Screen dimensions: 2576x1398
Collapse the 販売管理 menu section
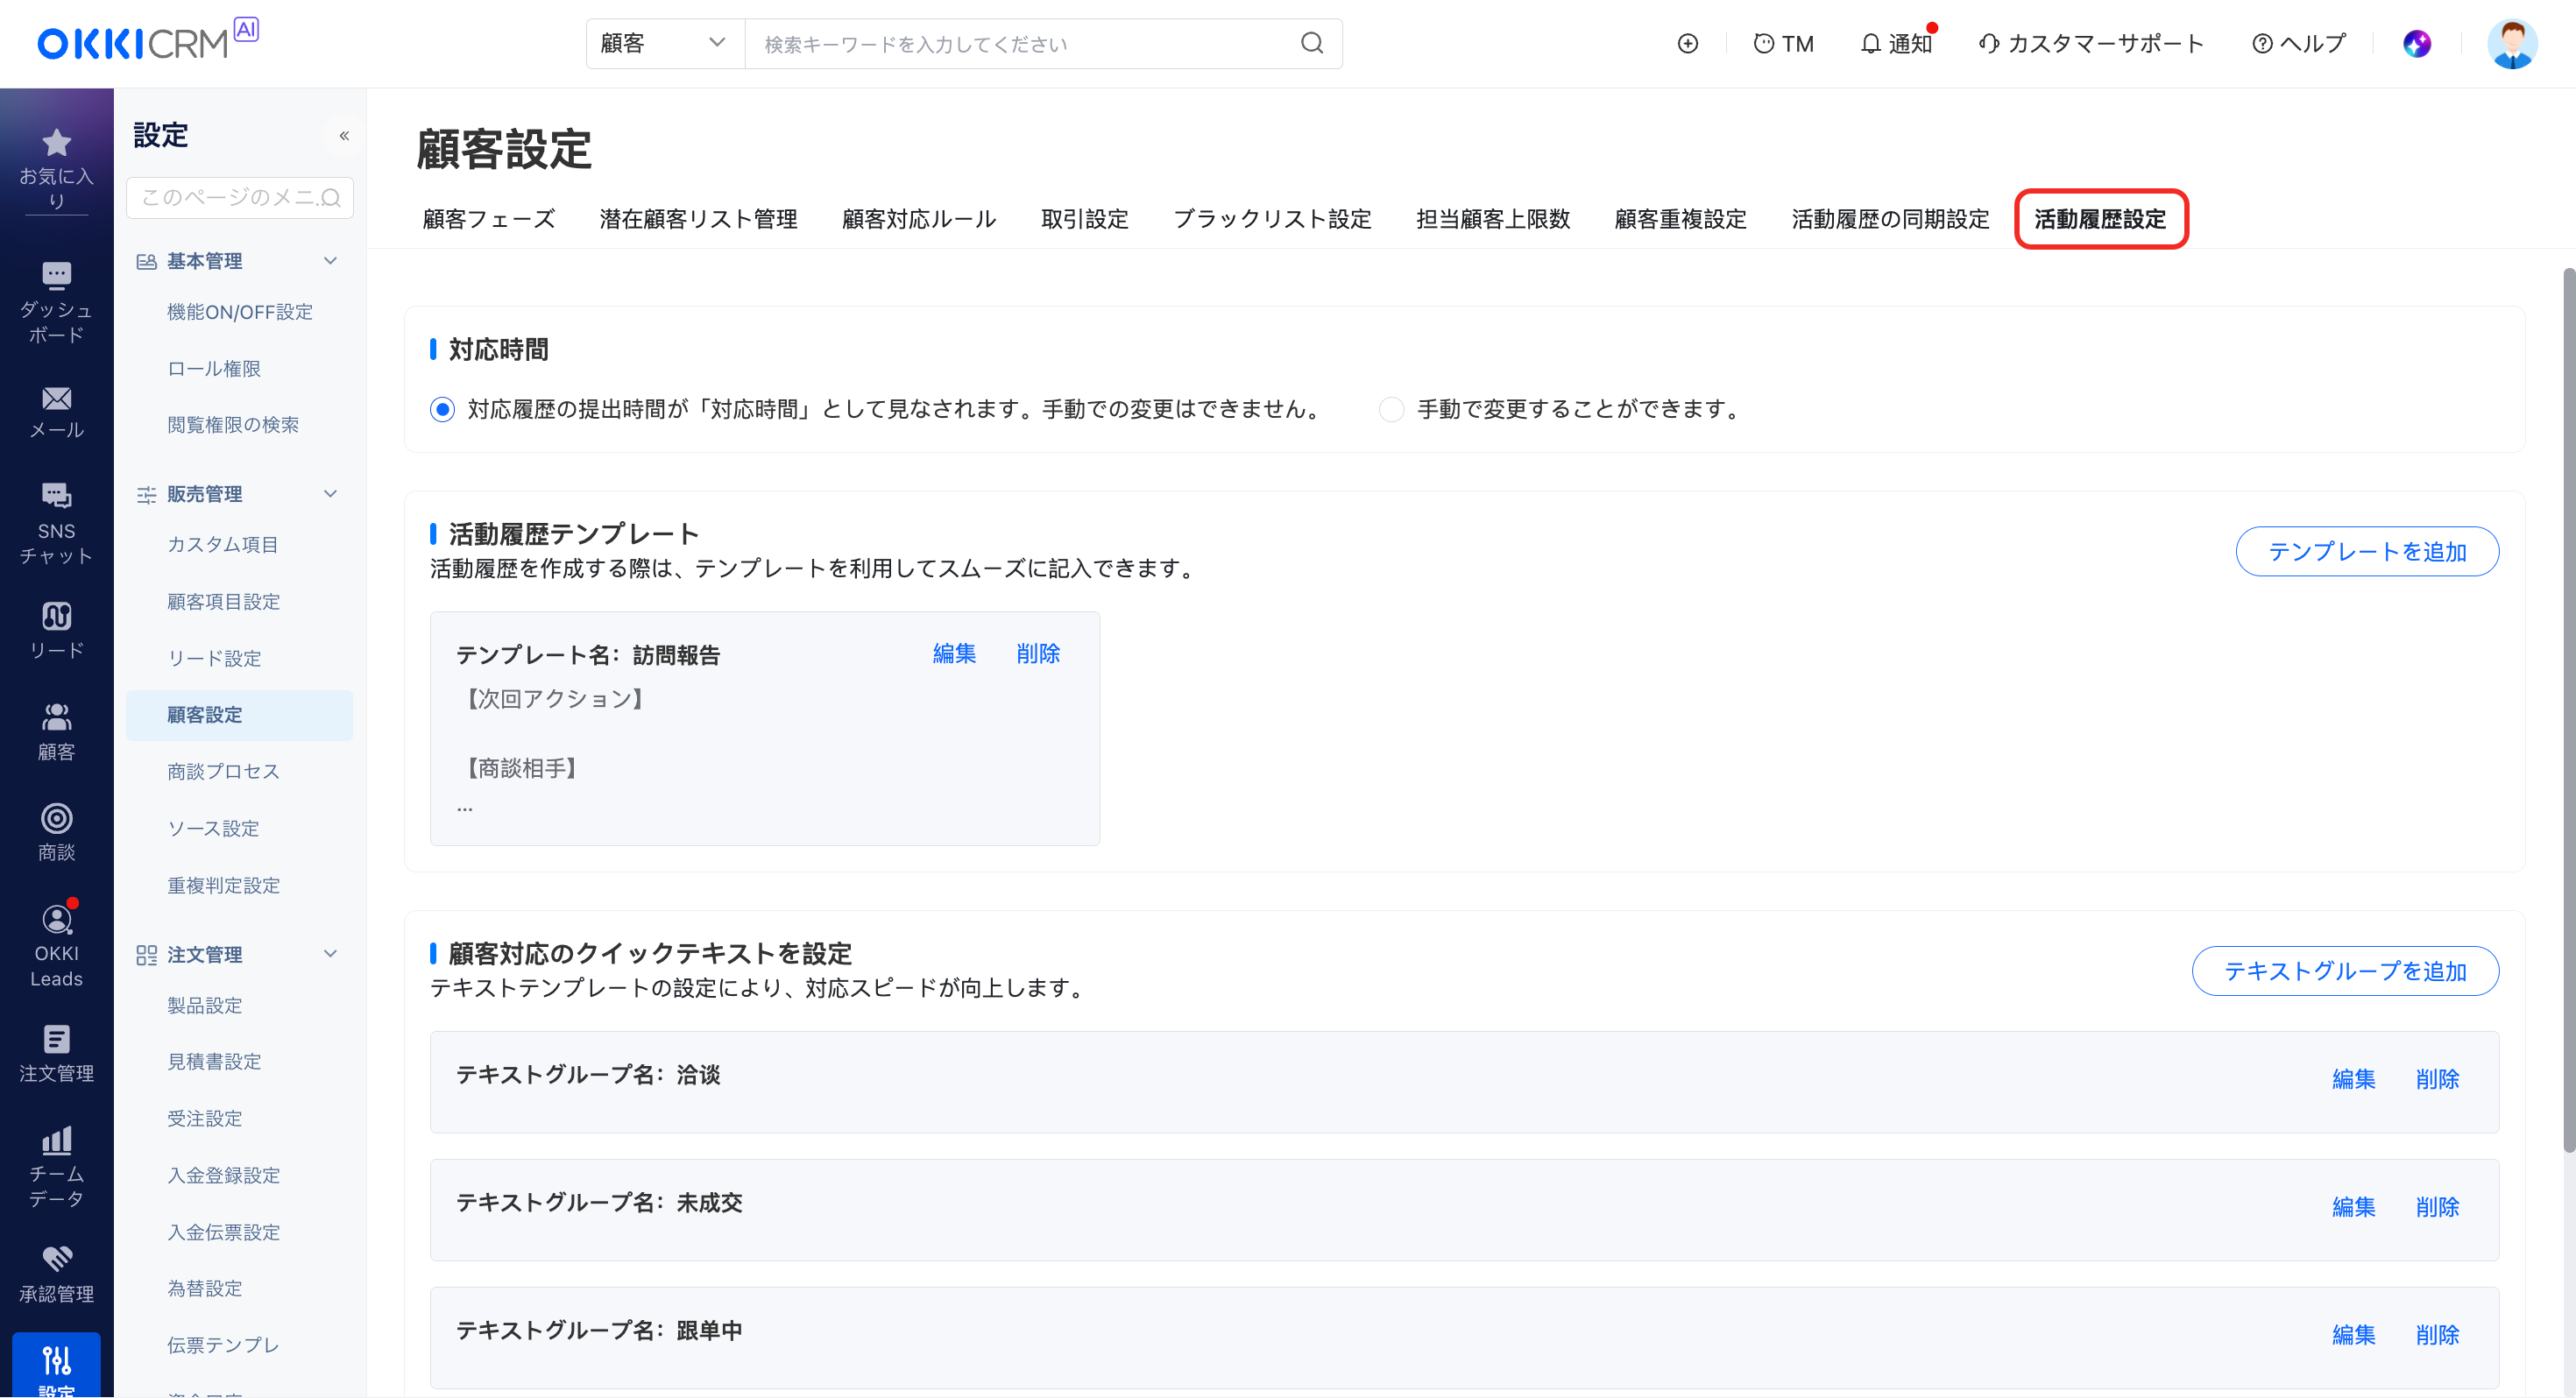331,494
